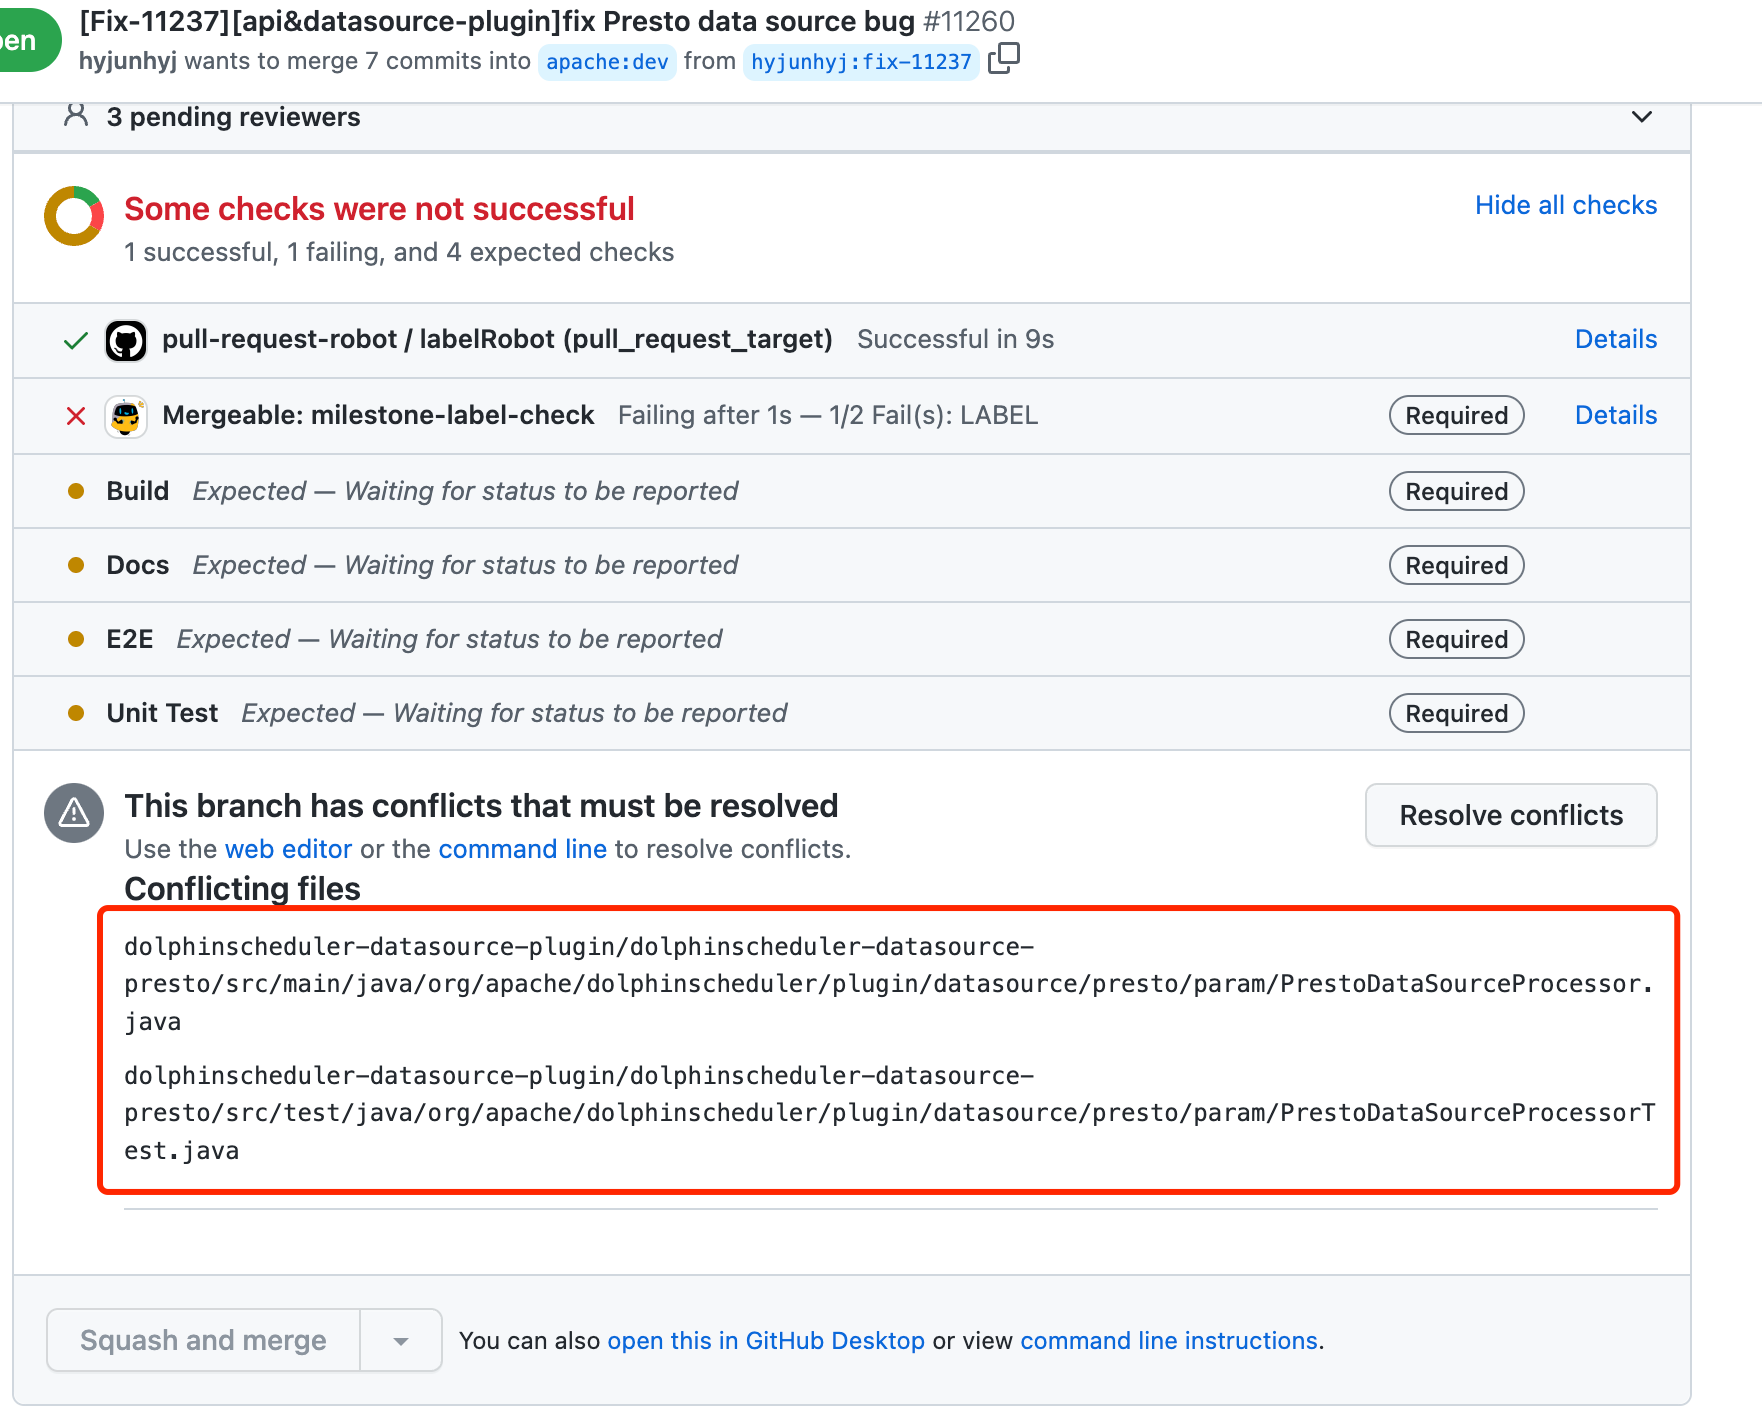Image resolution: width=1762 pixels, height=1414 pixels.
Task: View command line instructions link
Action: click(x=1168, y=1341)
